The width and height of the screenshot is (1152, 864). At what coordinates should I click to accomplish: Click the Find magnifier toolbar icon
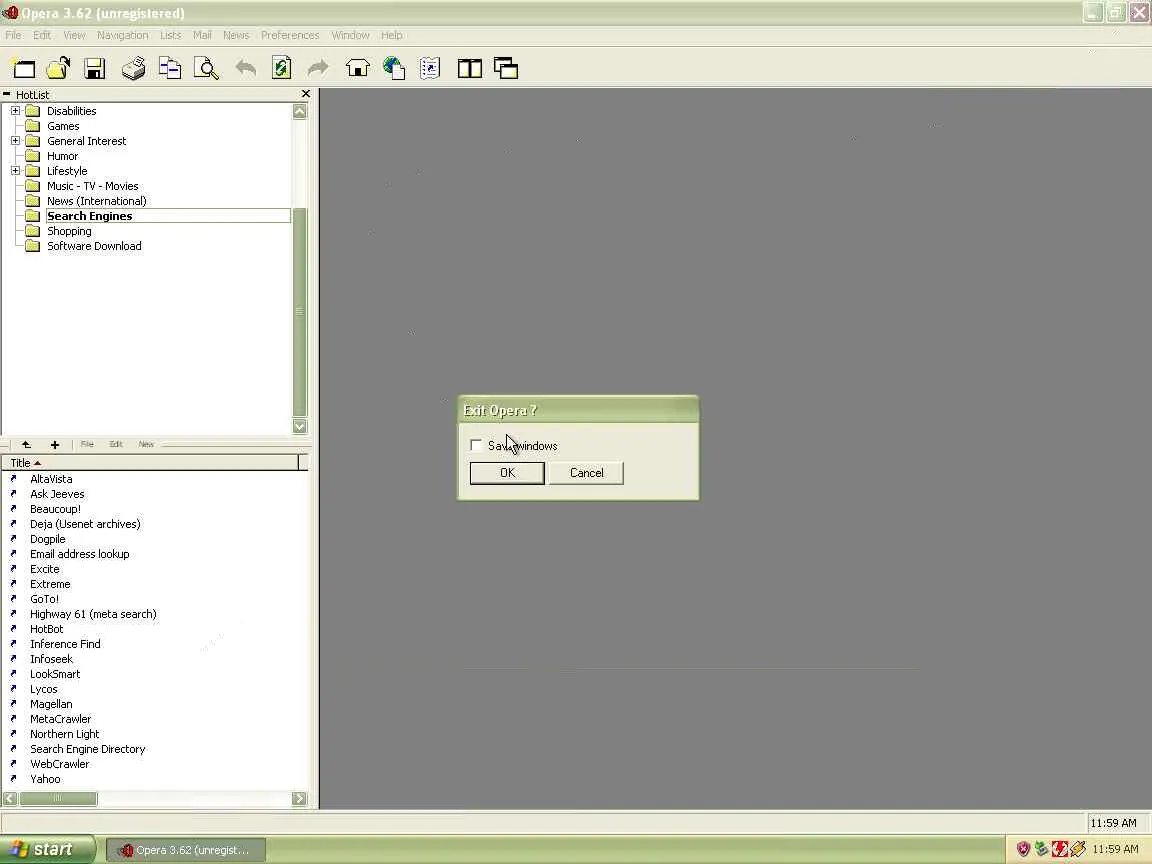click(x=206, y=68)
